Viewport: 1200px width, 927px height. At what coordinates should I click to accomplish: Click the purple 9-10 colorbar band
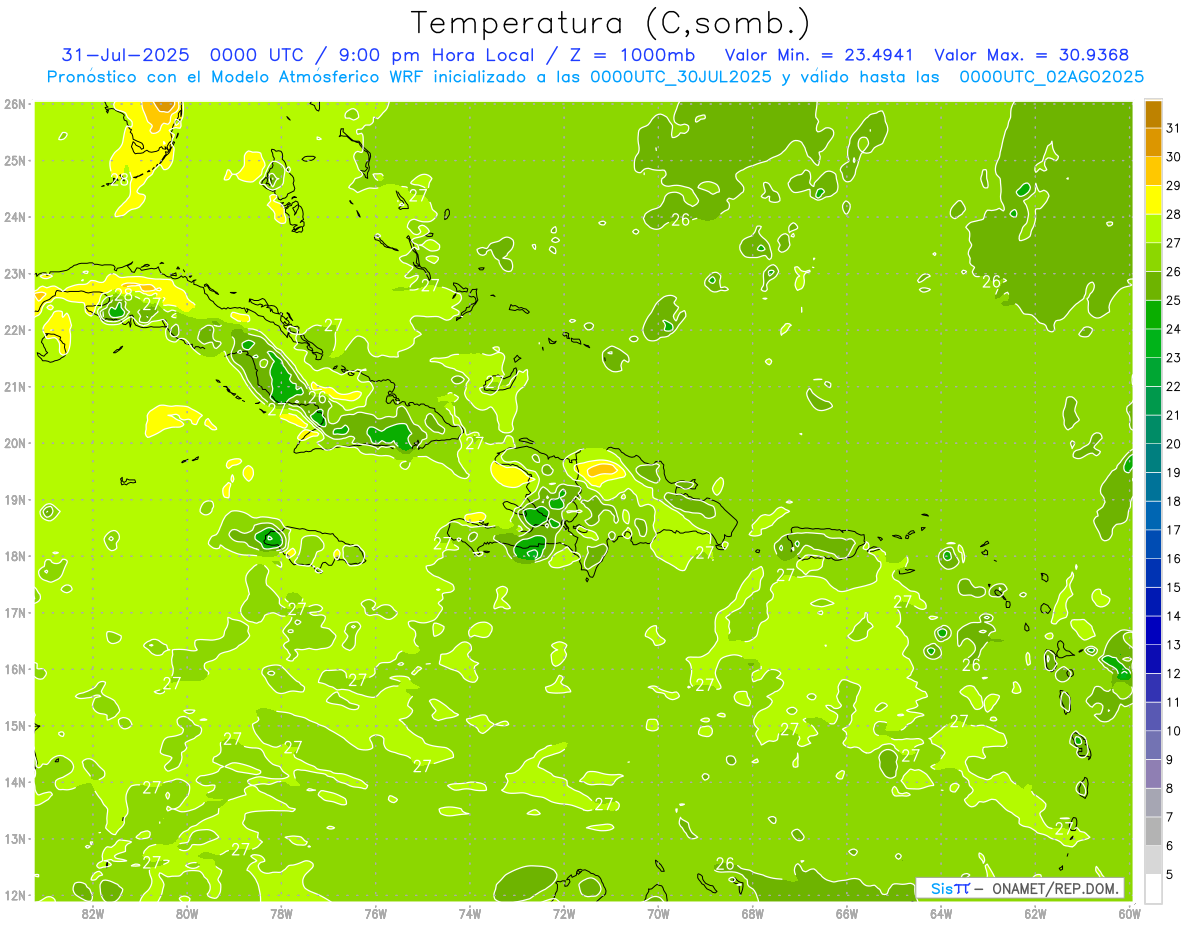click(x=1153, y=746)
